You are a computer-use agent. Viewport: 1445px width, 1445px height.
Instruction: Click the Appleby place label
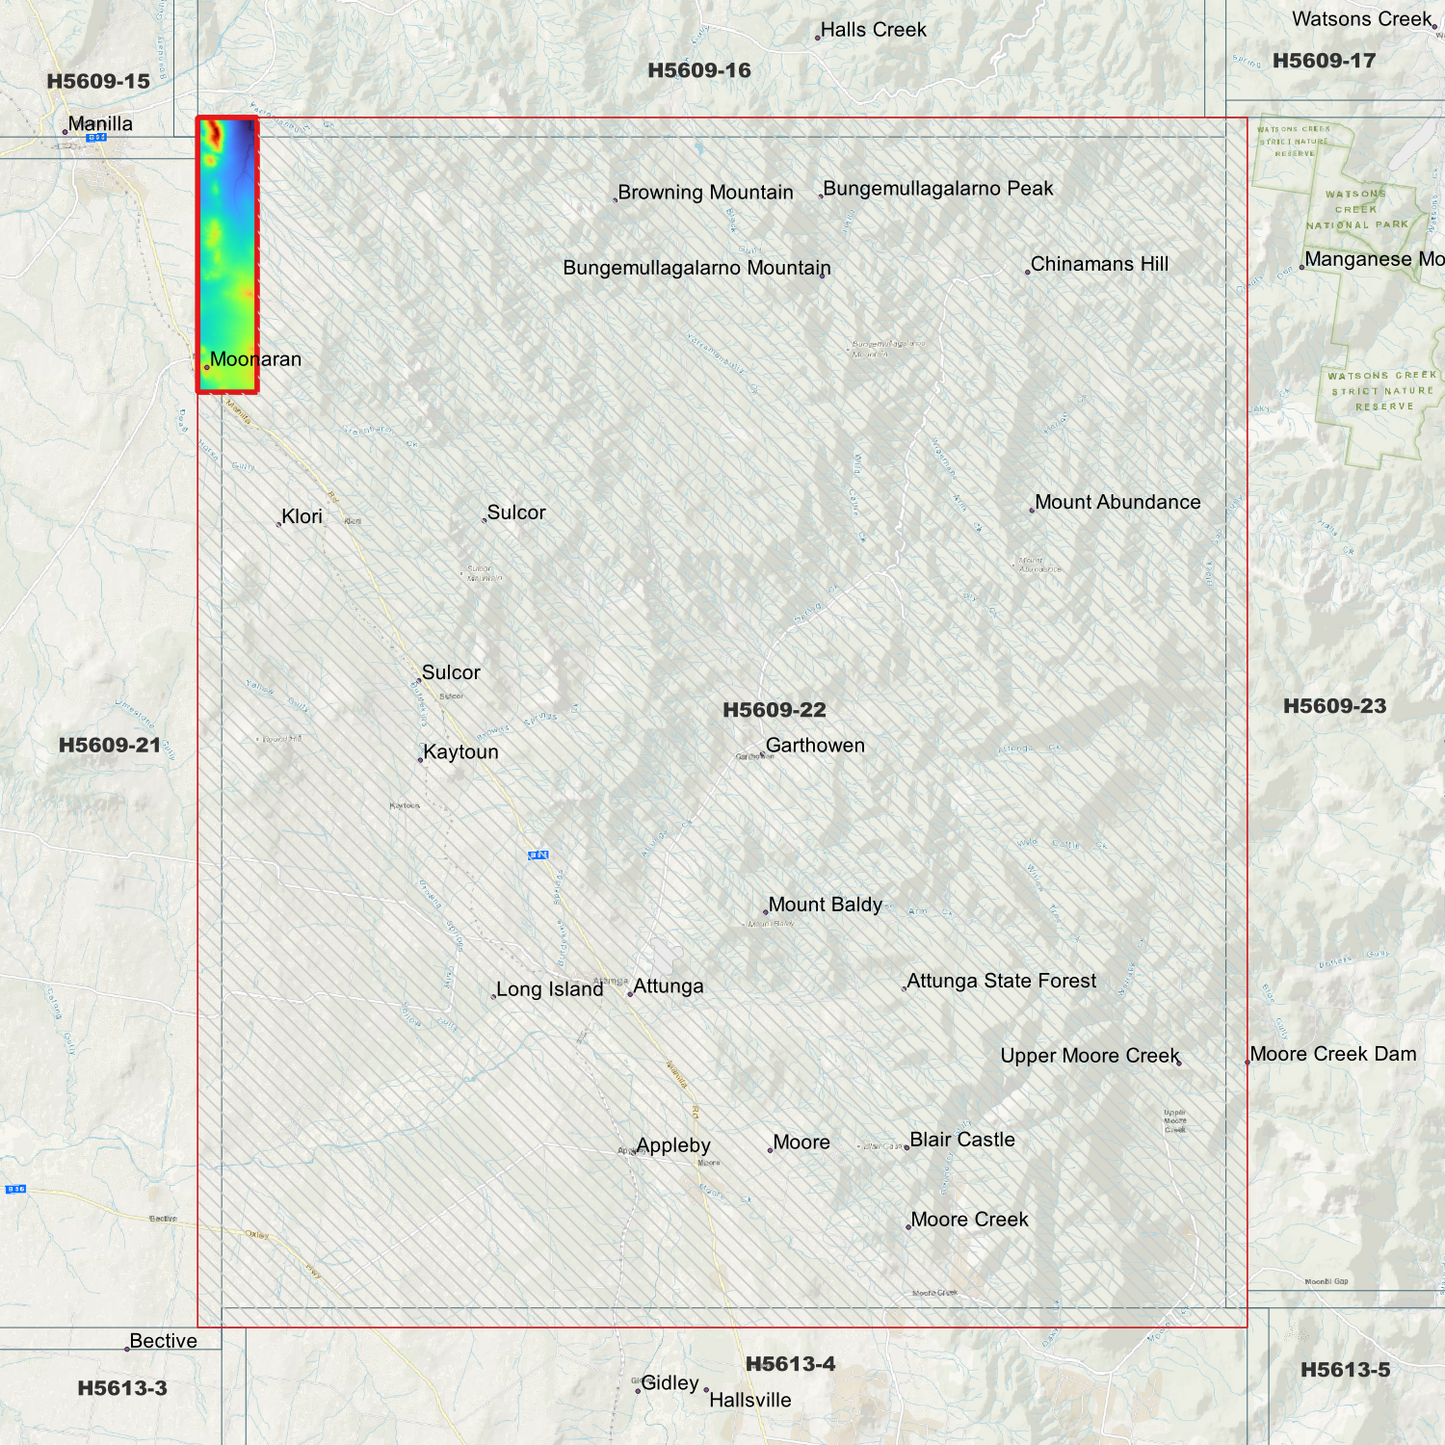click(x=673, y=1146)
